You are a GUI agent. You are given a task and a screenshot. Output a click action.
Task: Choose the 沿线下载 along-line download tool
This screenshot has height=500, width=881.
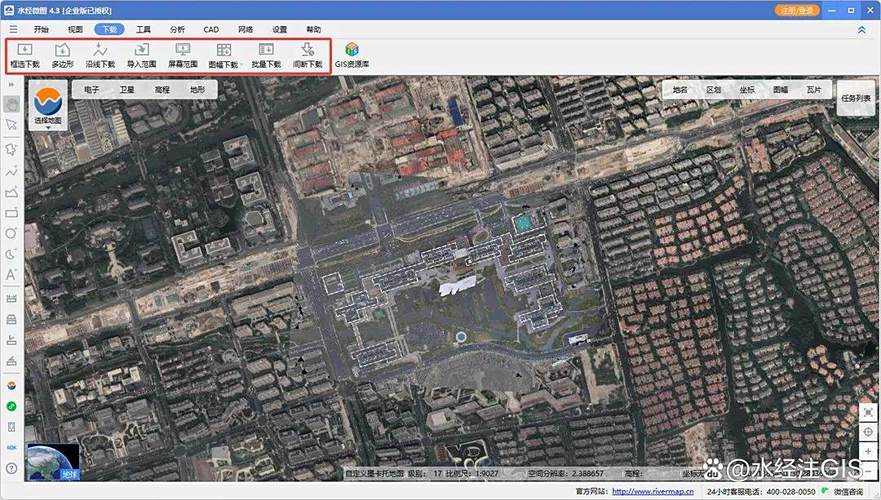click(101, 56)
